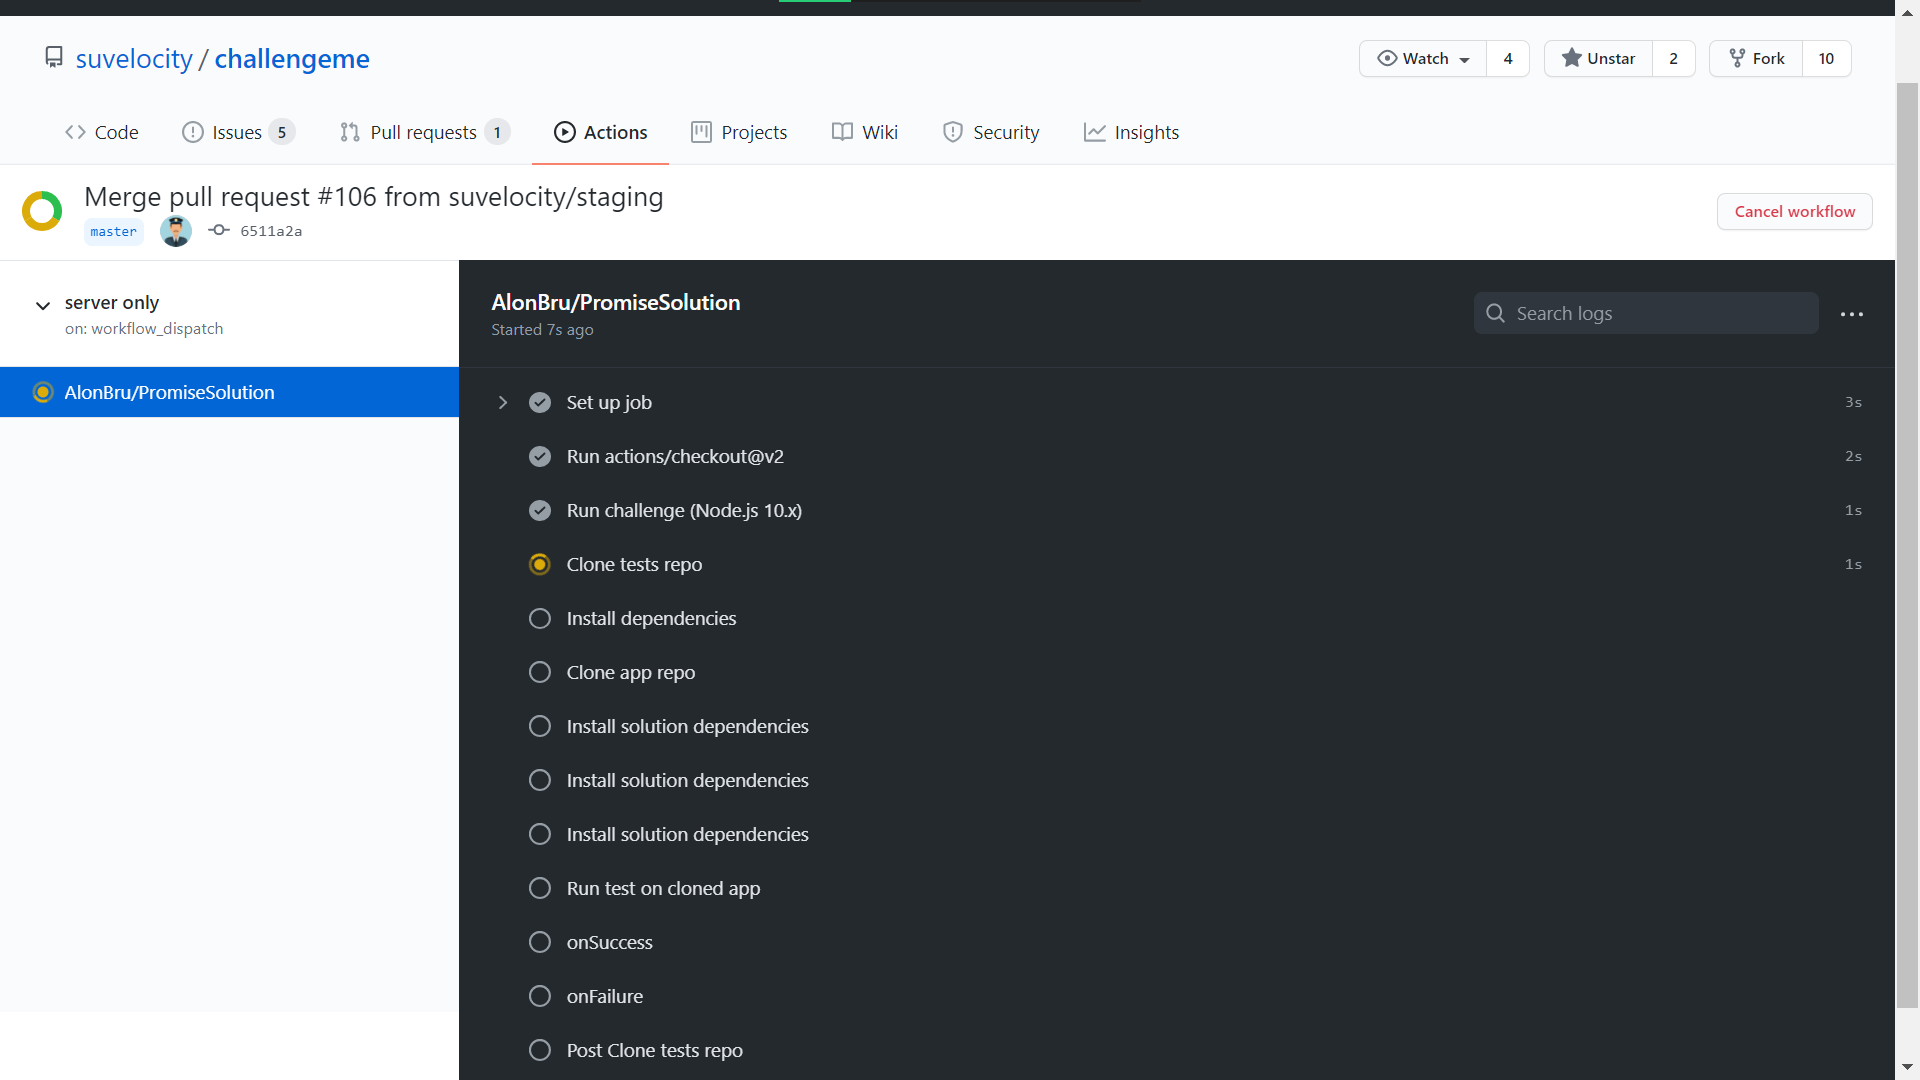Click the completed checkmark icon for Set up job
Viewport: 1920px width, 1080px height.
[540, 402]
